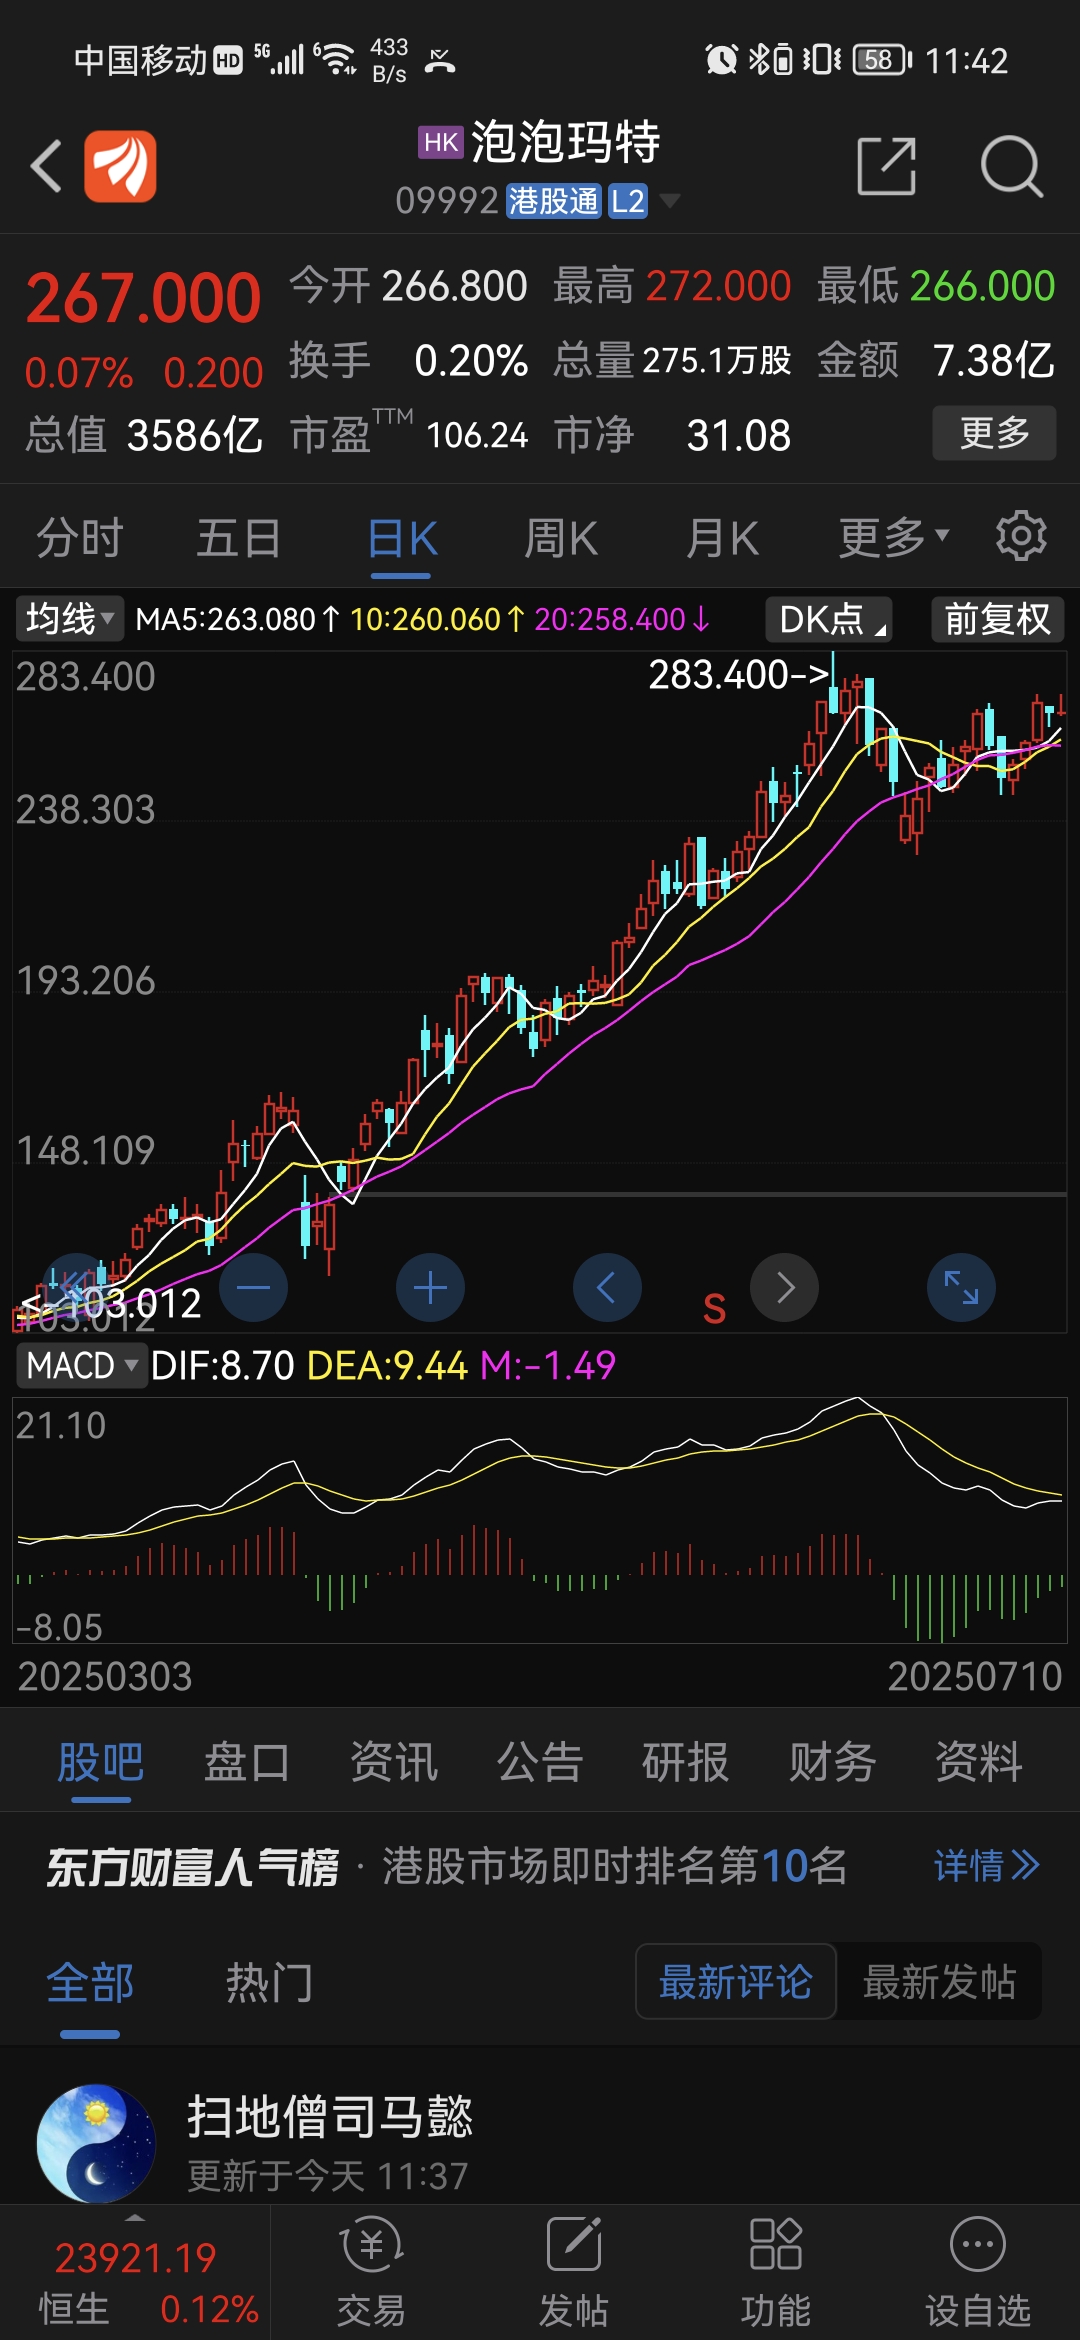Open the 公告 announcements tab
Viewport: 1080px width, 2340px height.
(x=540, y=1762)
